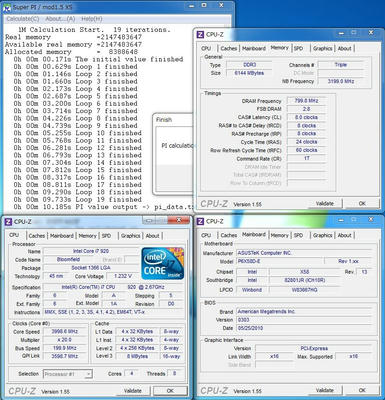385x400 pixels.
Task: Close the CPU-Z CPU window
Action: pyautogui.click(x=179, y=220)
